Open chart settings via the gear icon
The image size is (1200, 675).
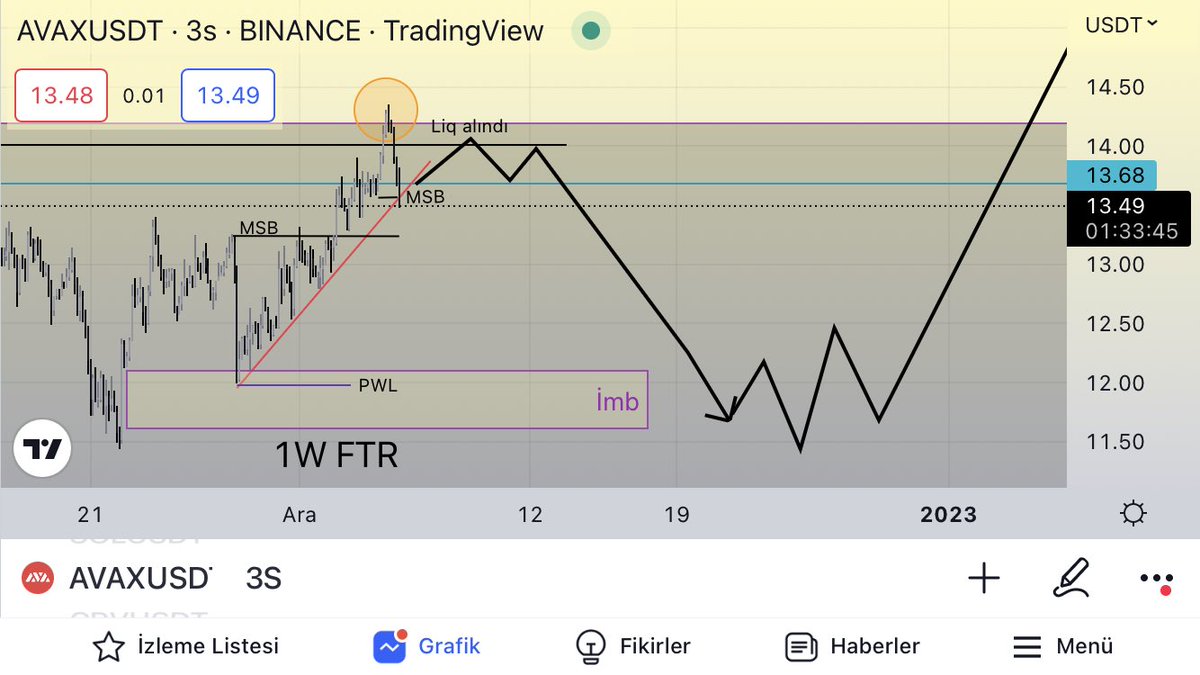tap(1133, 513)
